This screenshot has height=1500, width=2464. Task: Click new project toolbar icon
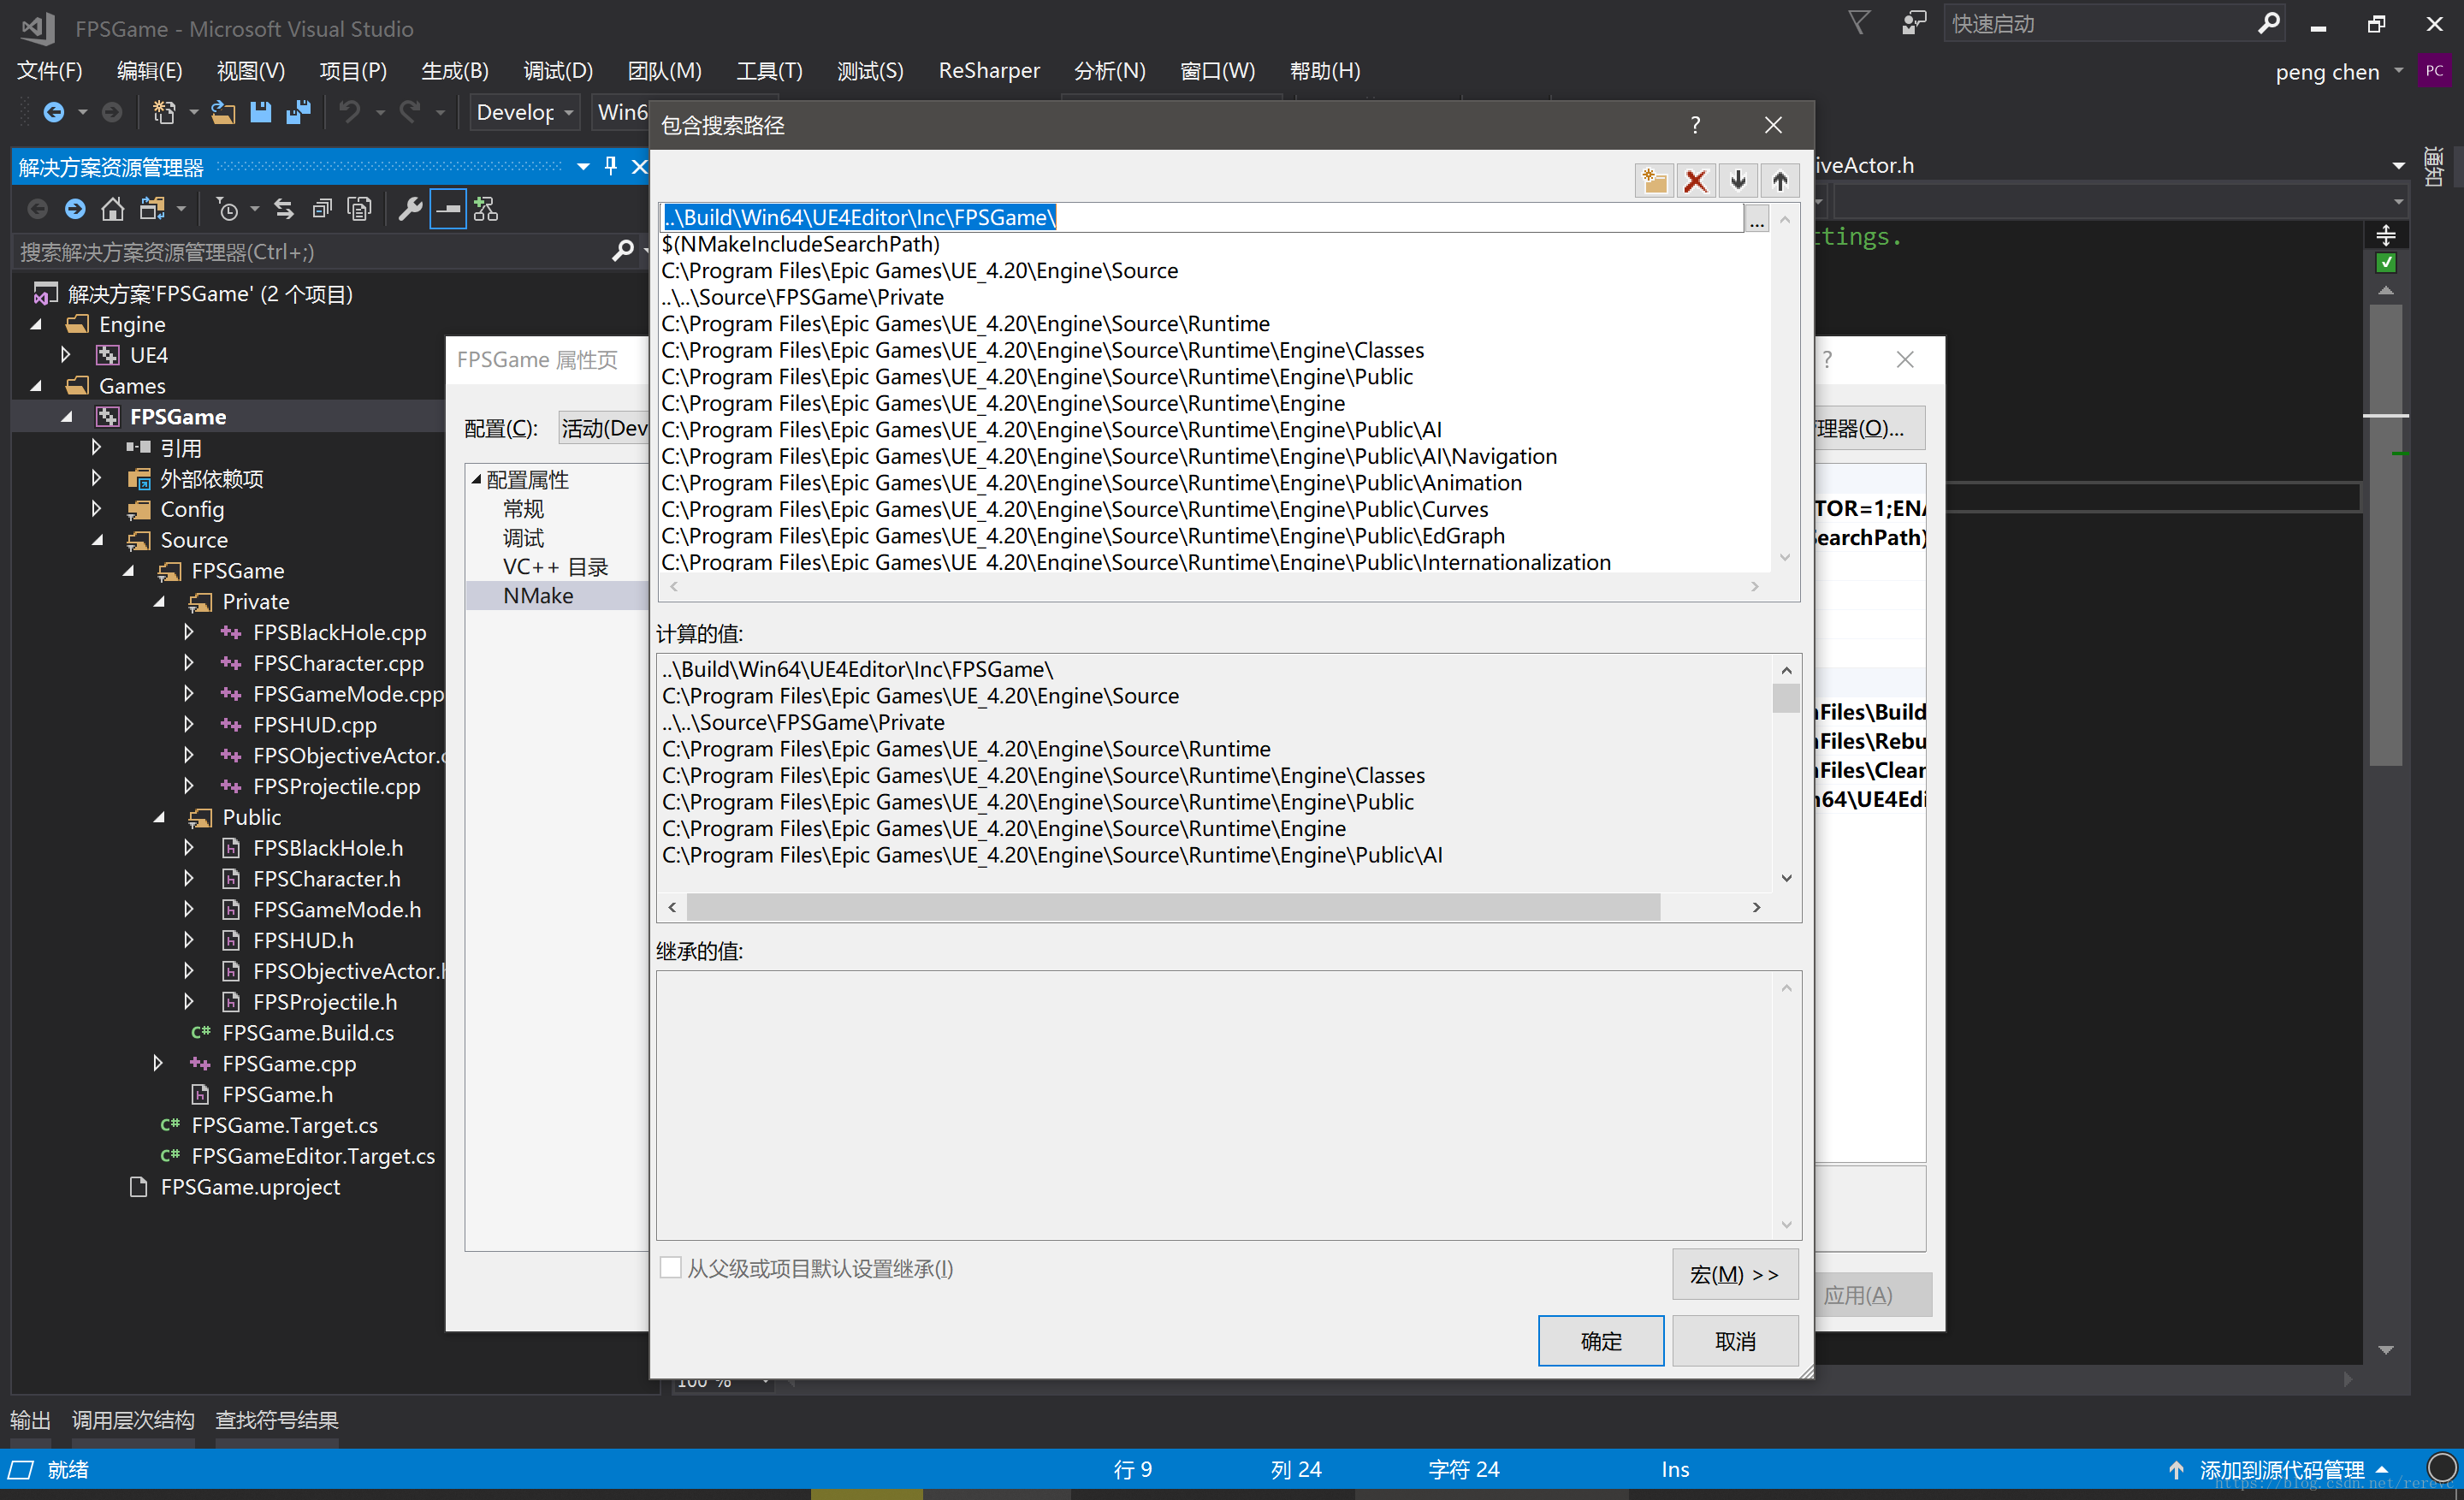[x=164, y=112]
